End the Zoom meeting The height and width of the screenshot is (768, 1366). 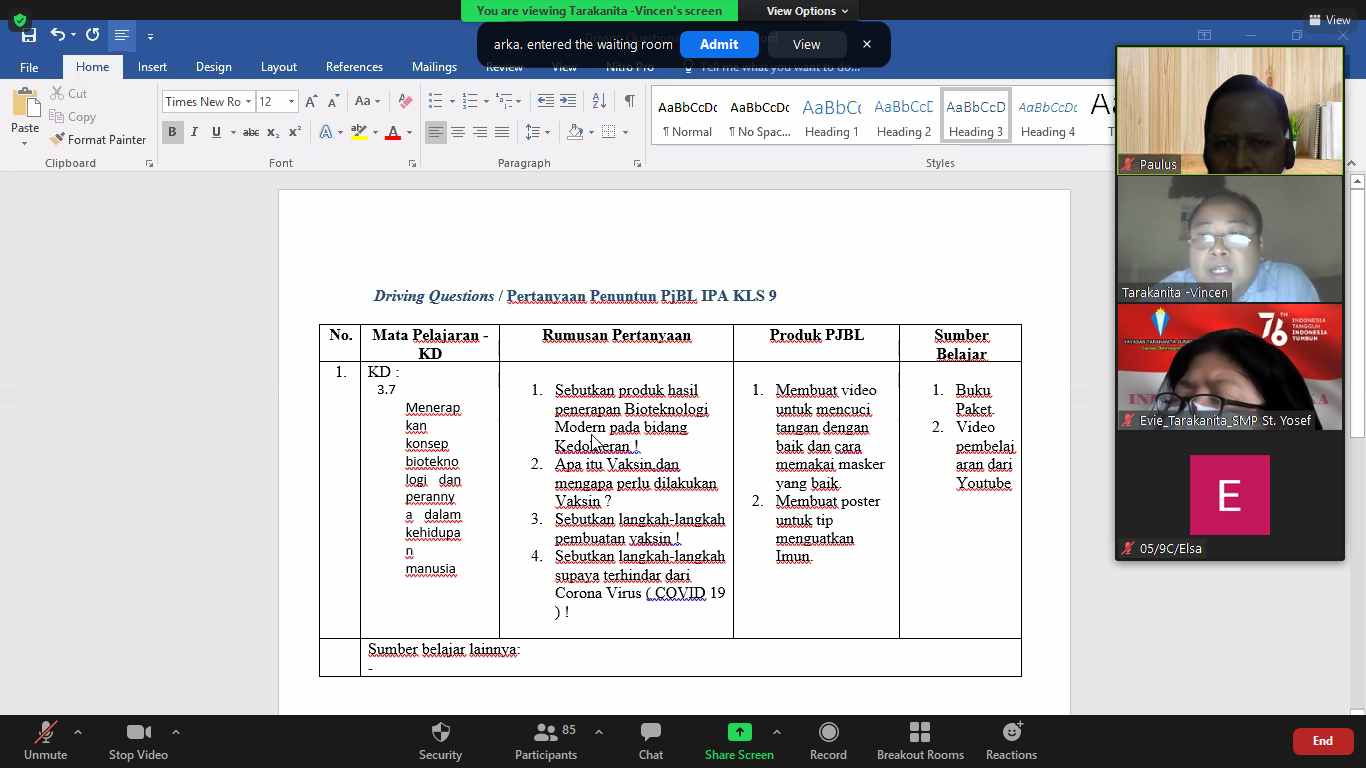pos(1323,741)
